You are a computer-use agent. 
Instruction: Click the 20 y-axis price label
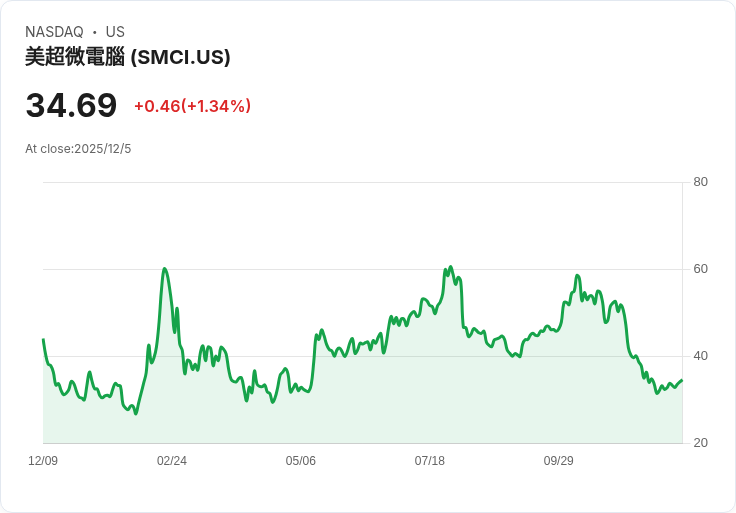[x=700, y=443]
